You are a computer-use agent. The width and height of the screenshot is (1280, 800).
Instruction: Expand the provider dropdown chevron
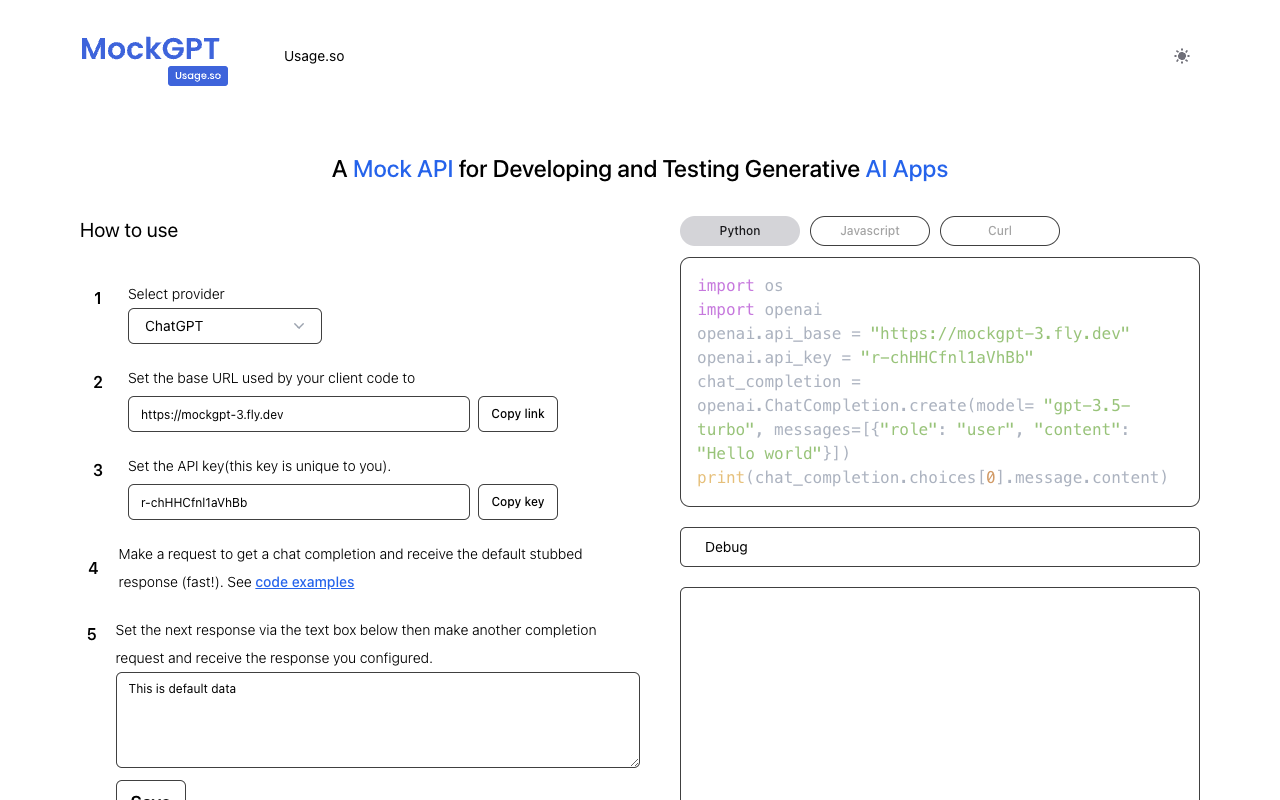point(298,325)
